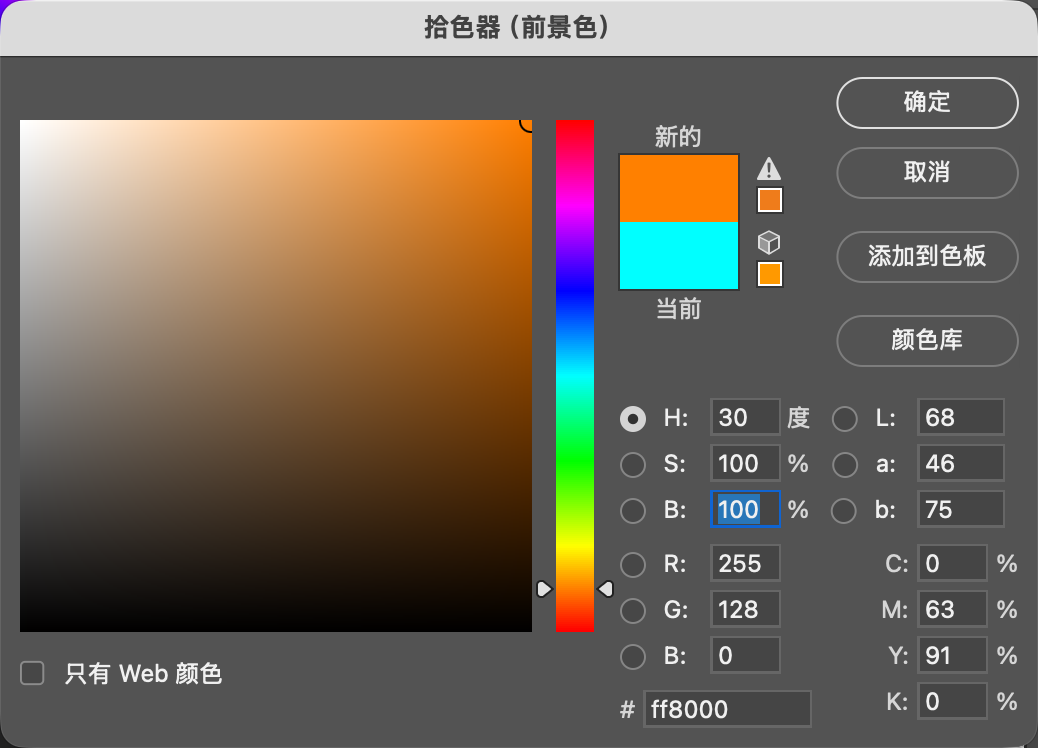Click the hex color code field

(x=727, y=709)
